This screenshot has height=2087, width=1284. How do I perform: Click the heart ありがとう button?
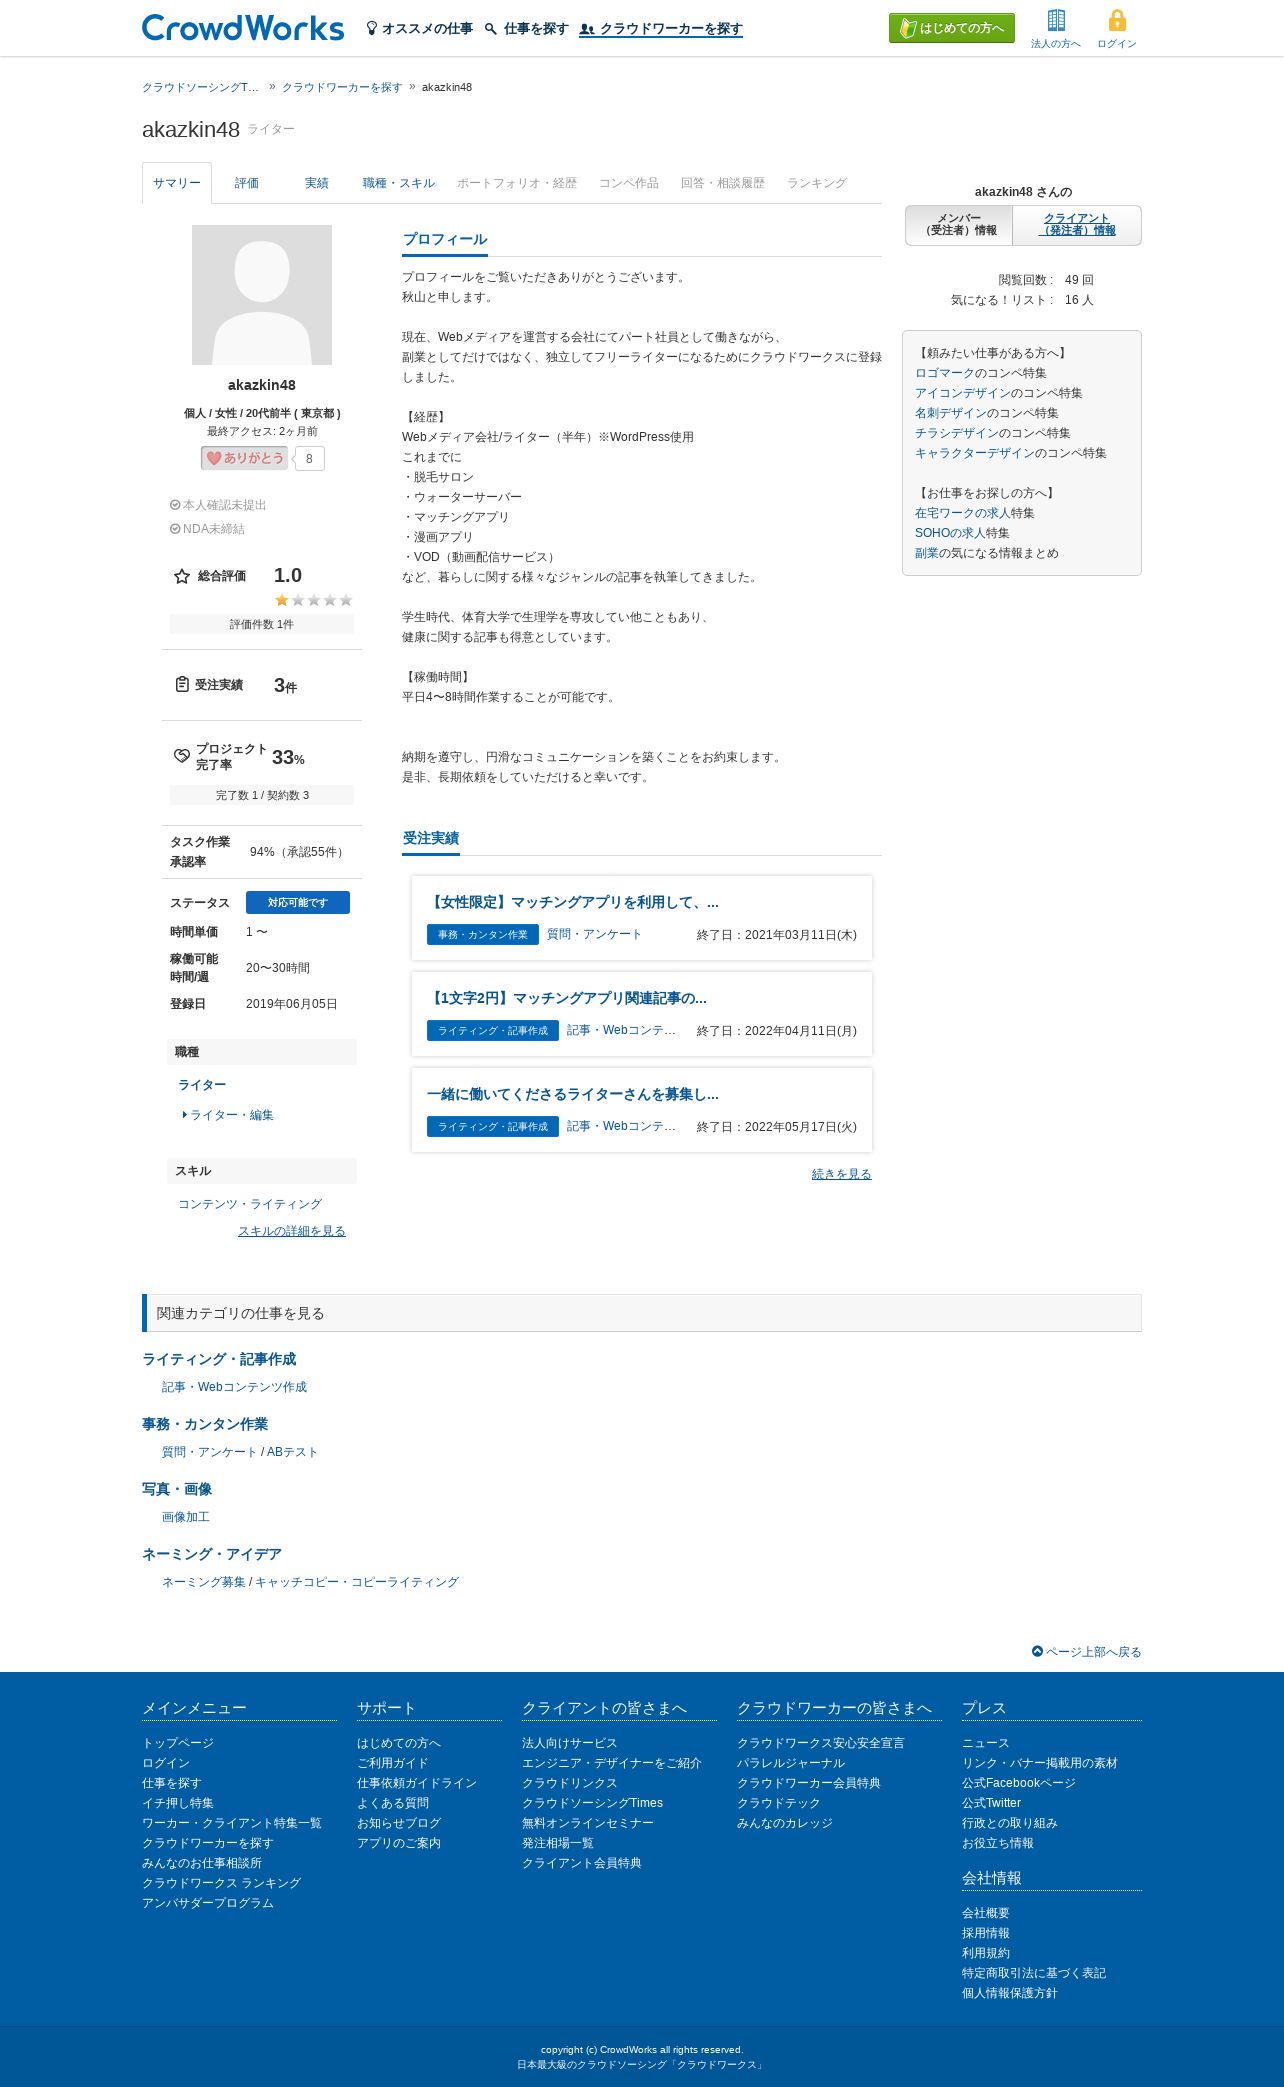click(244, 458)
